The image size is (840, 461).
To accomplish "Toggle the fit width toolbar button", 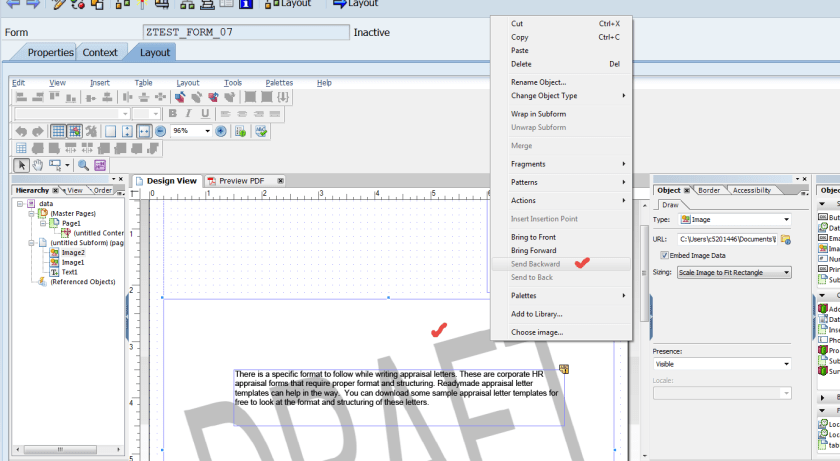I will [143, 131].
